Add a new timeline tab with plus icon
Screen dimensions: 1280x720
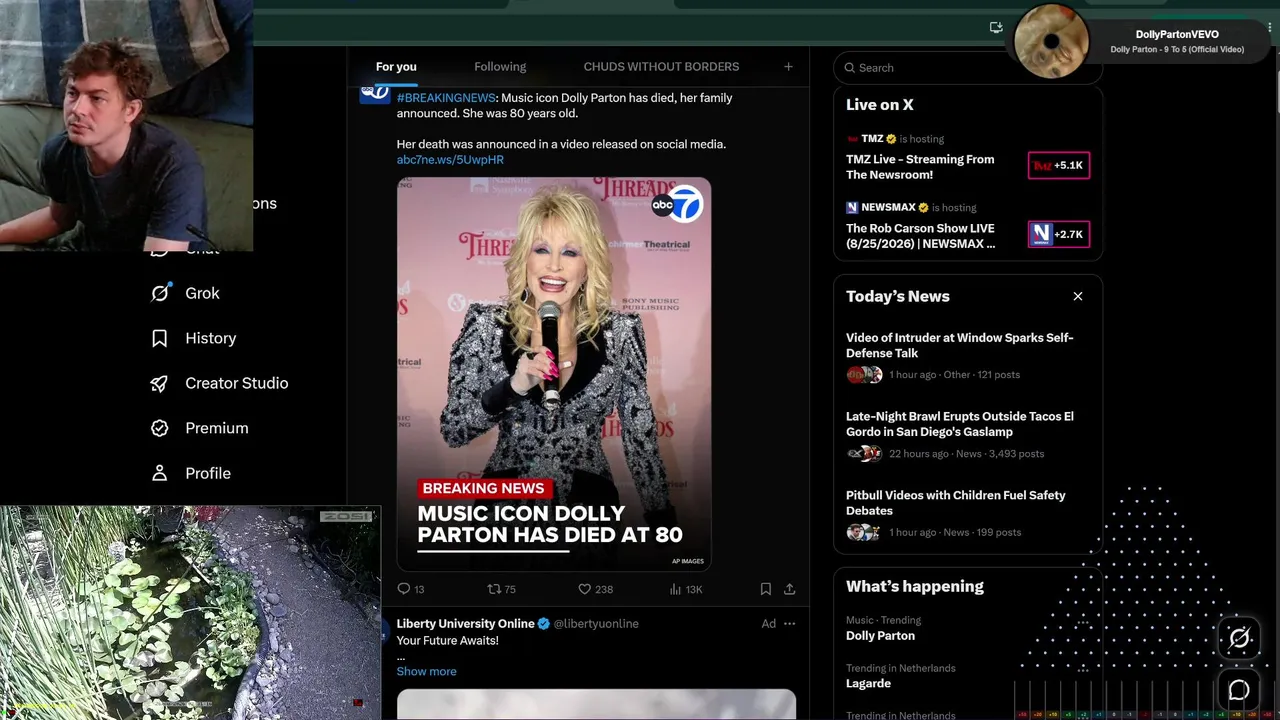click(x=788, y=67)
